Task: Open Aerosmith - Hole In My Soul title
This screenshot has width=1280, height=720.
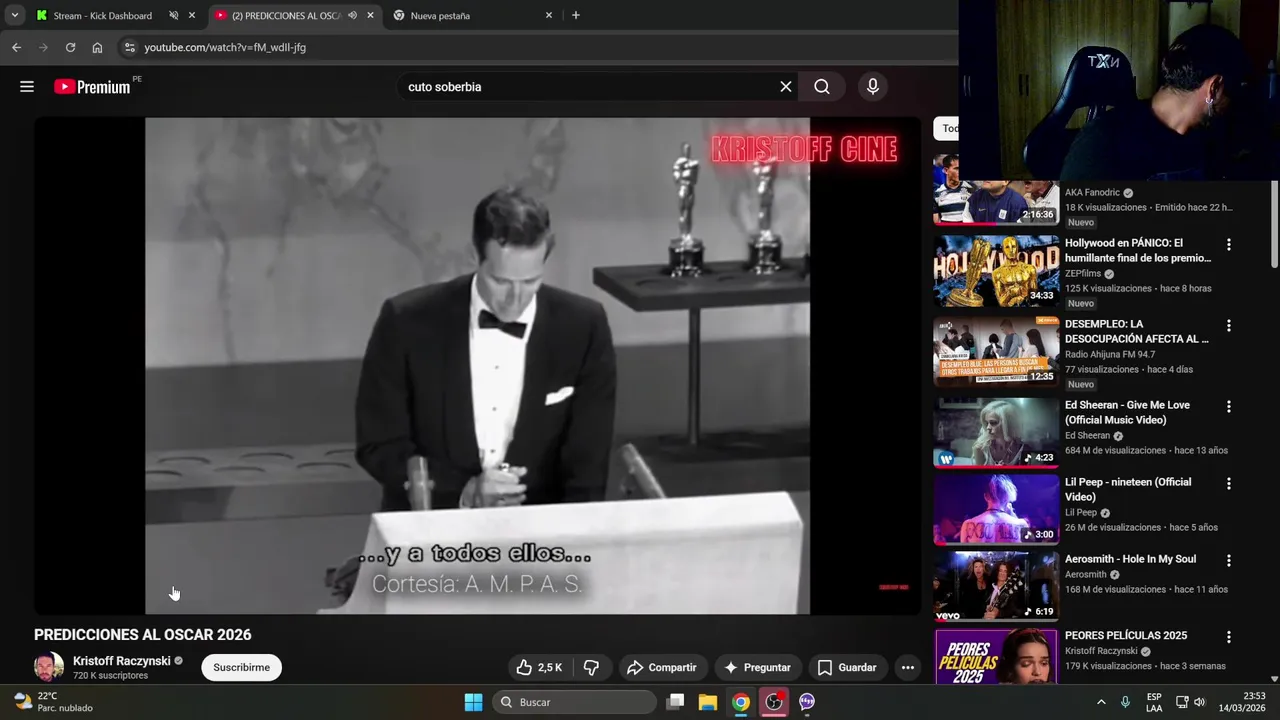Action: coord(1130,559)
